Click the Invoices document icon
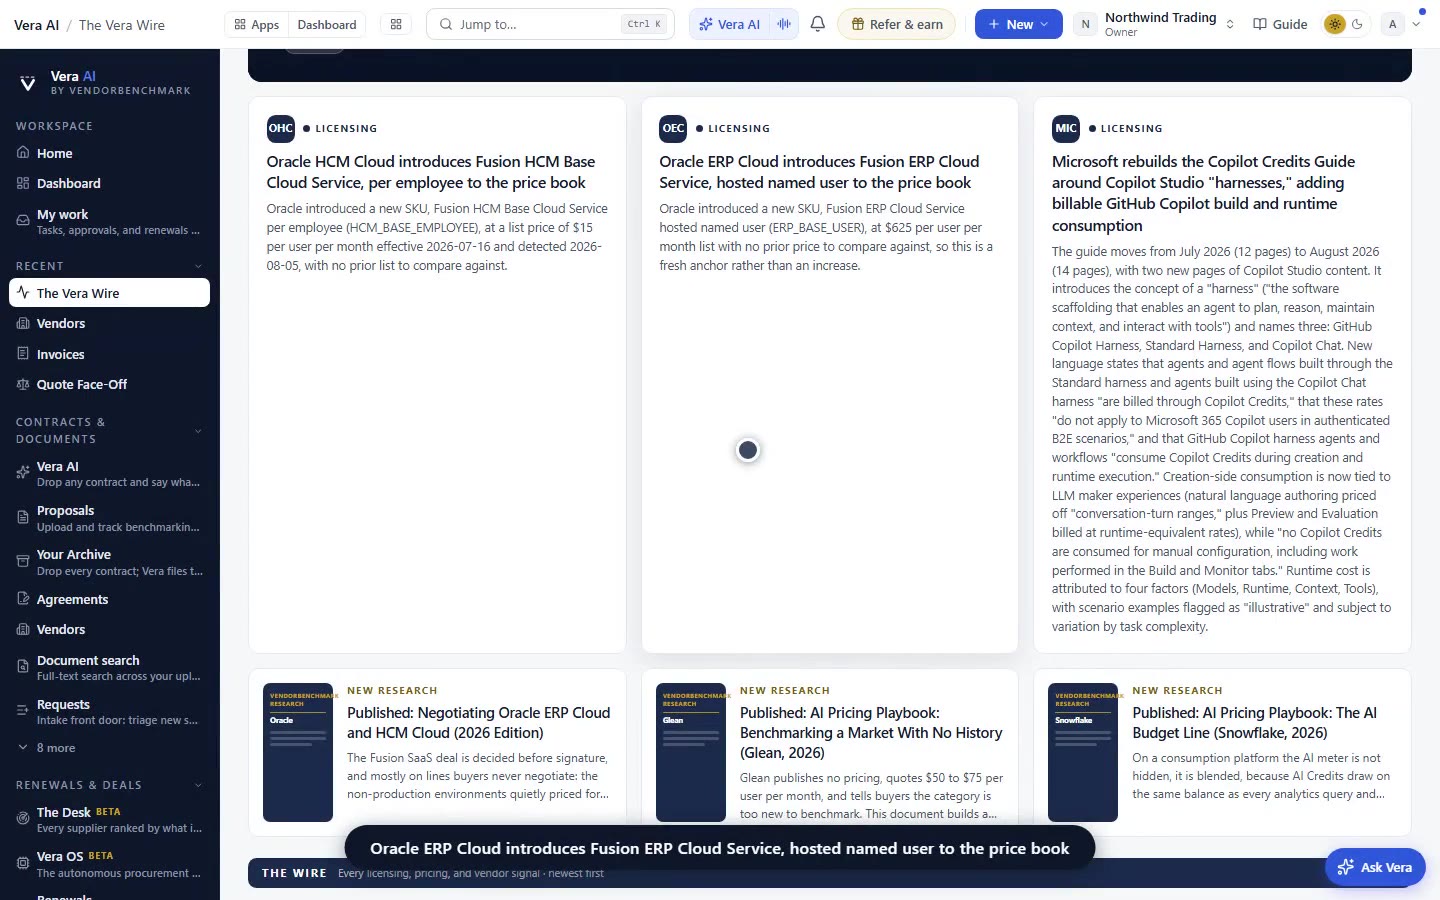The width and height of the screenshot is (1440, 900). point(23,354)
